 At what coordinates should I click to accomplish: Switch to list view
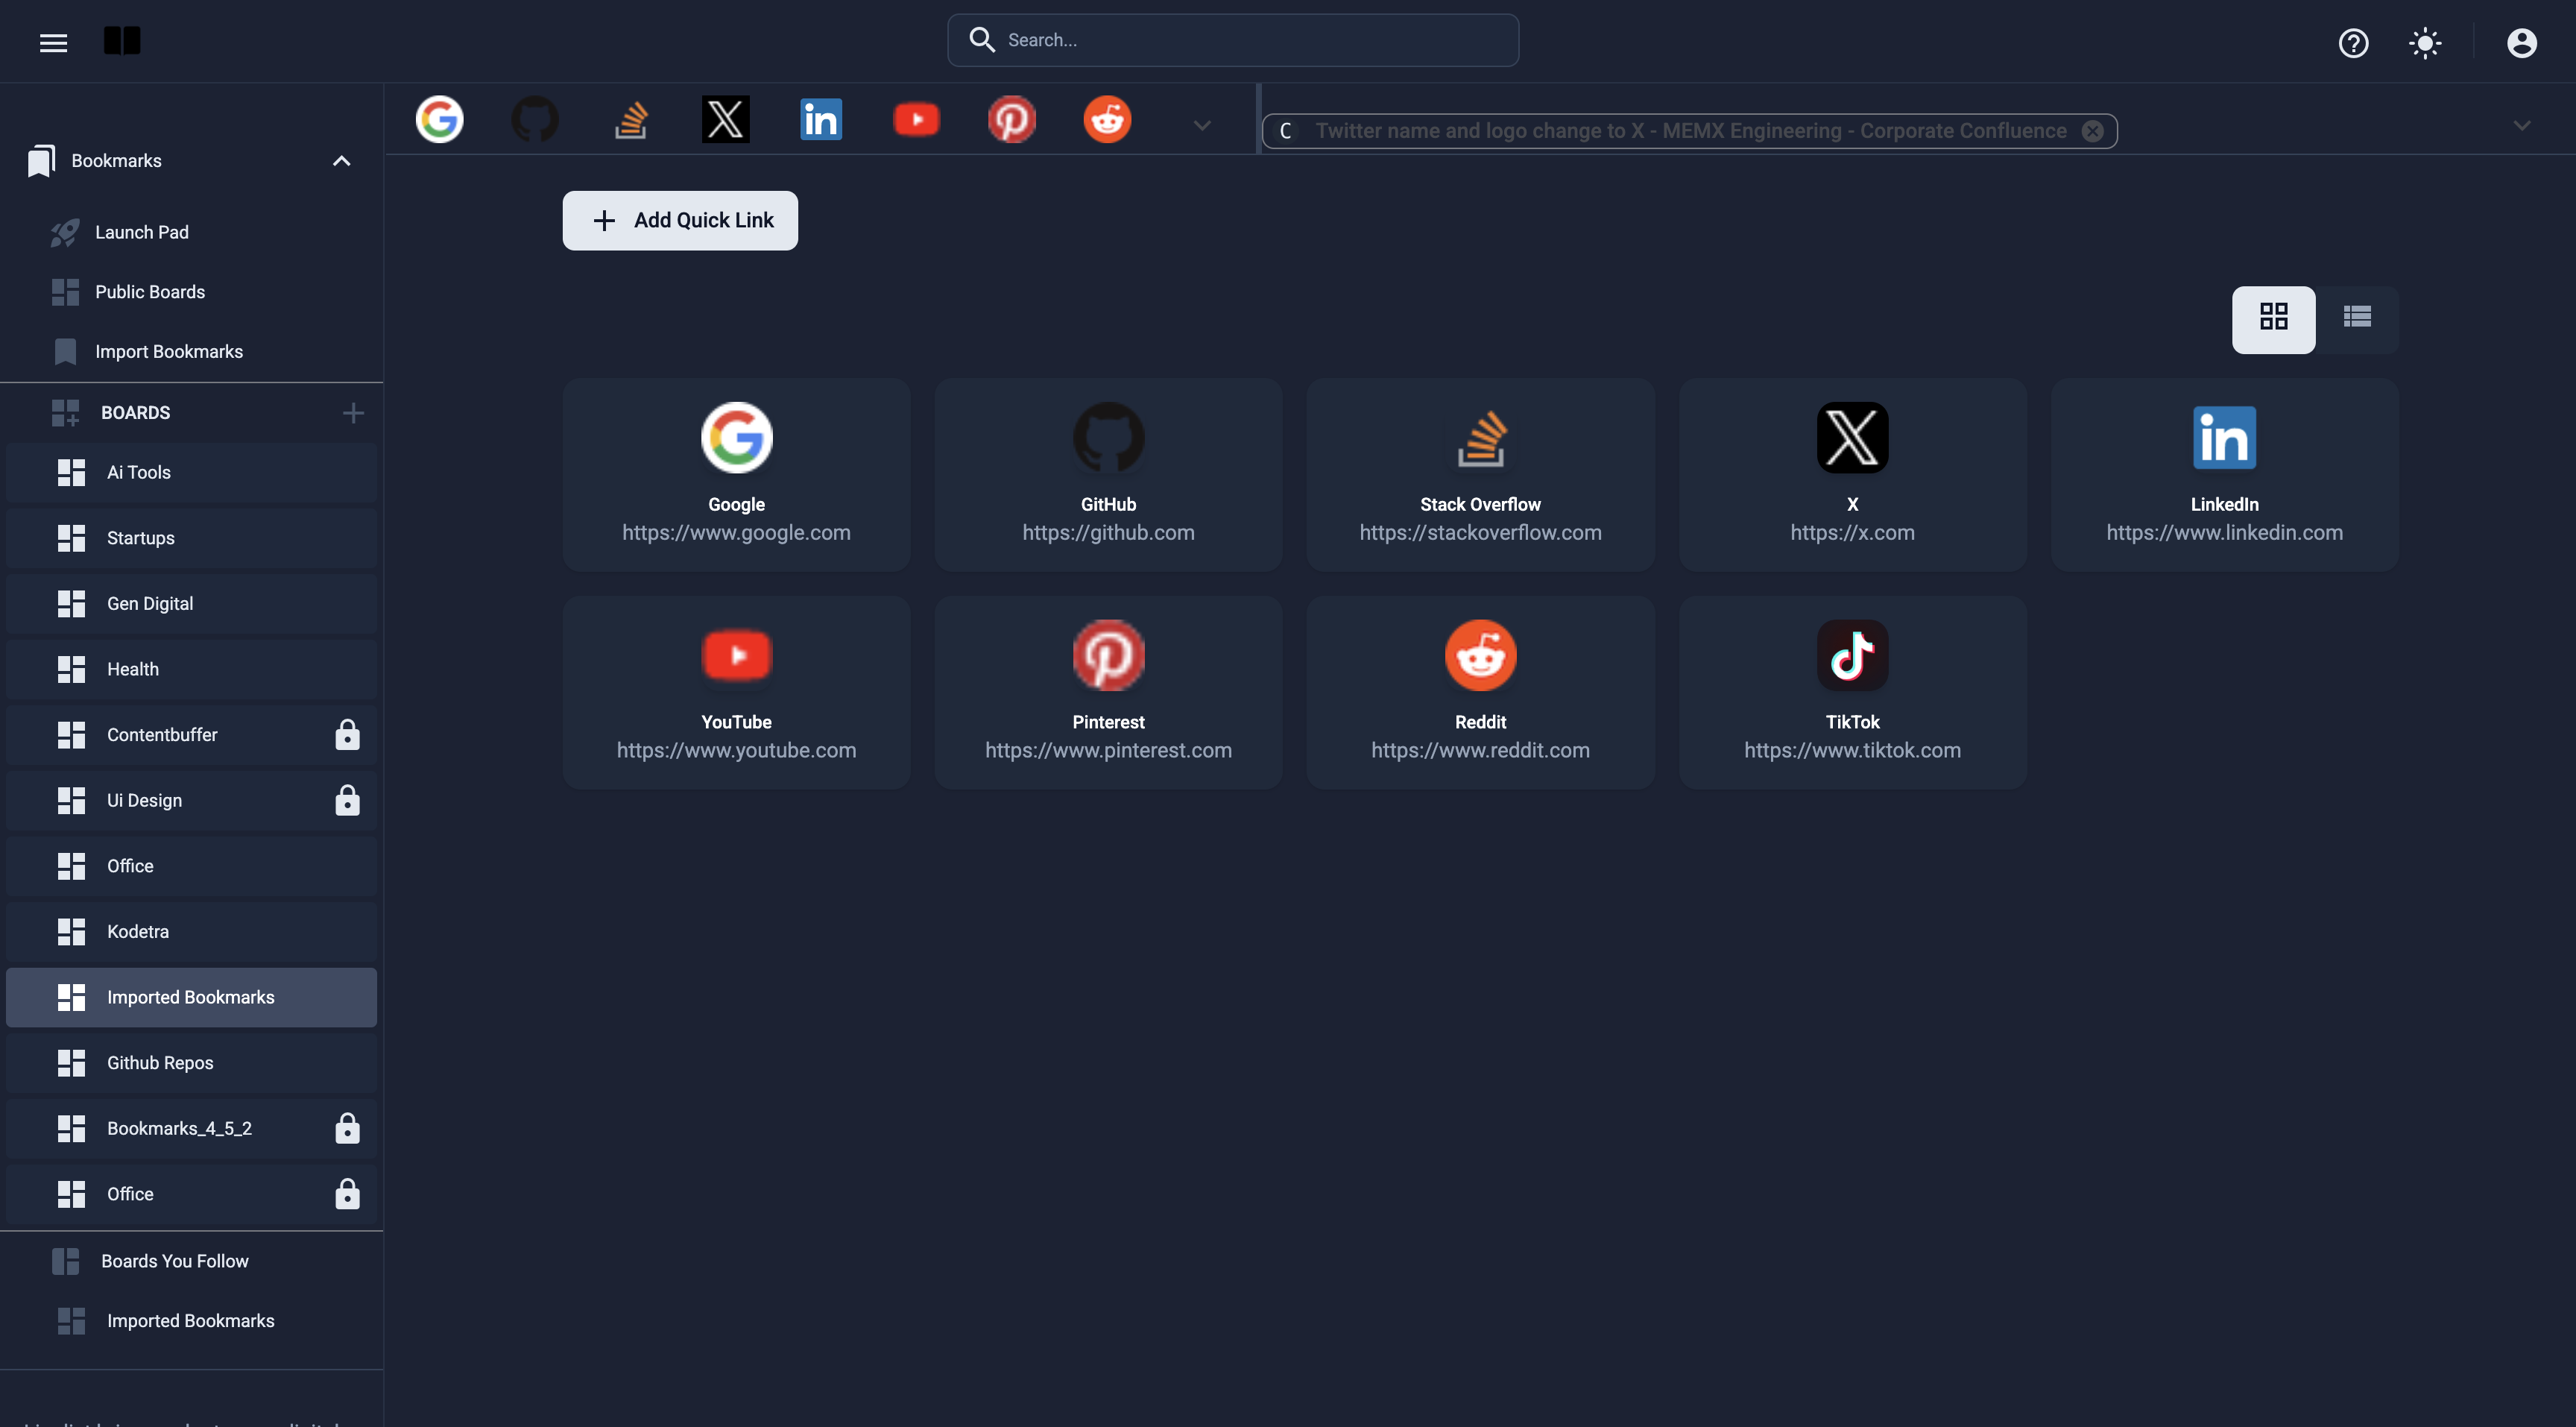point(2357,319)
